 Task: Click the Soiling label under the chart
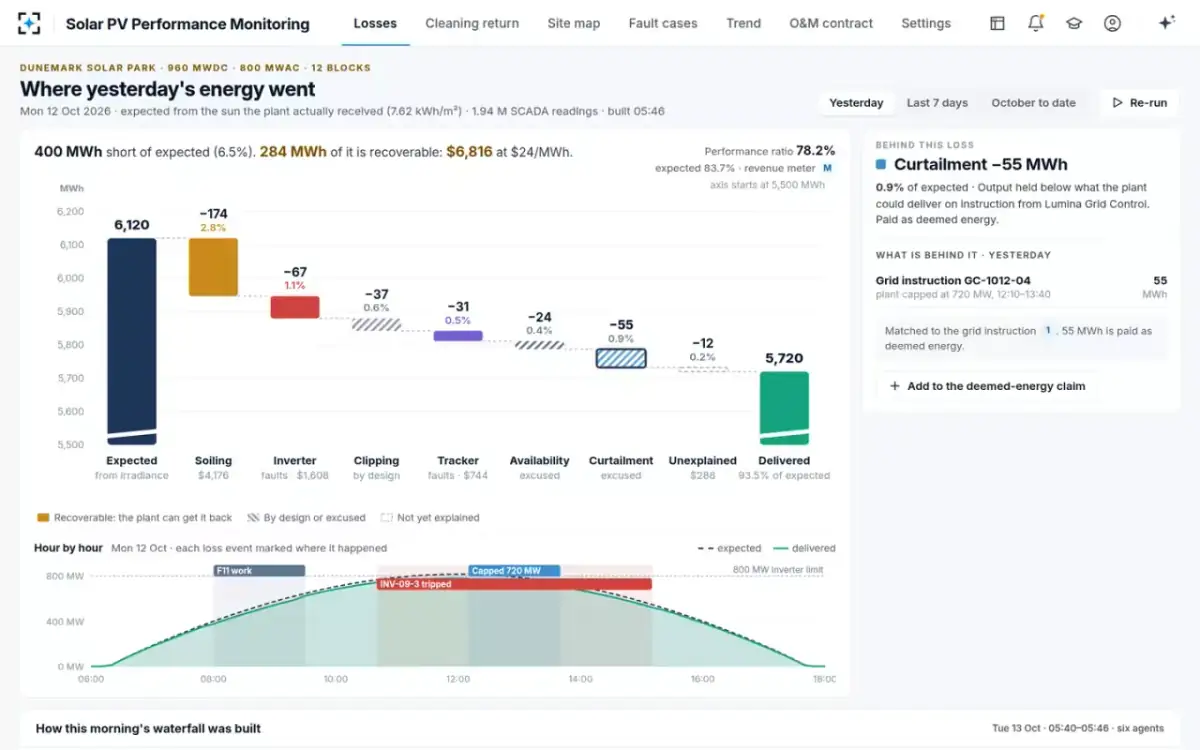213,461
